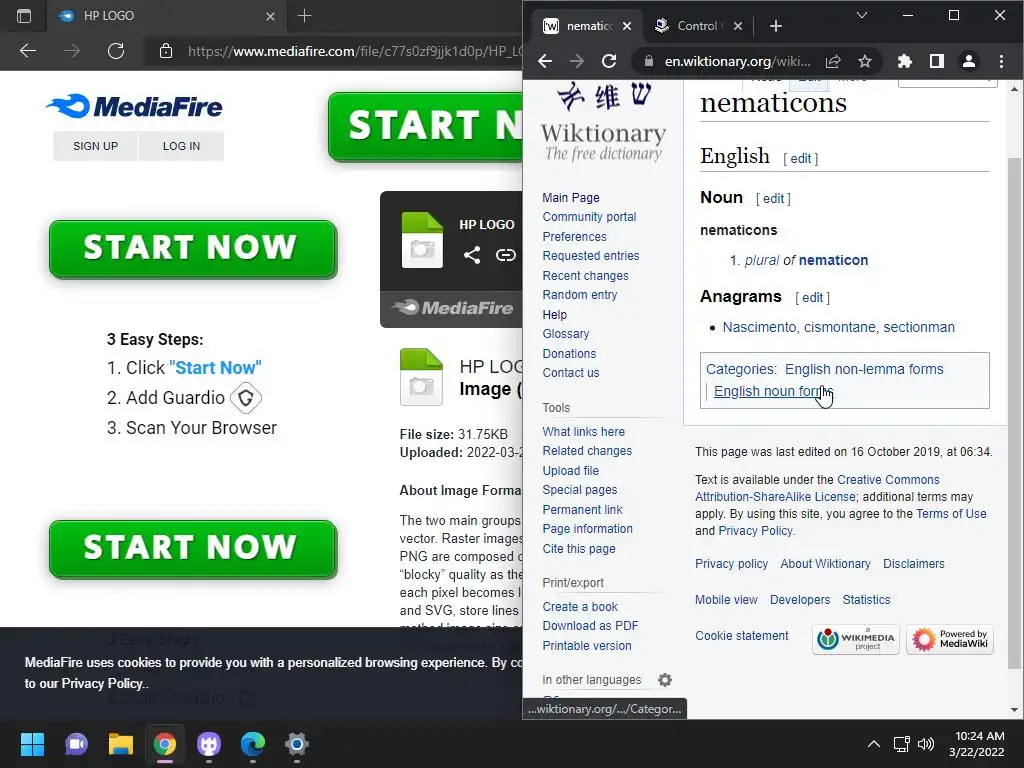This screenshot has width=1024, height=768.
Task: Open Chrome profile avatar icon
Action: 968,61
